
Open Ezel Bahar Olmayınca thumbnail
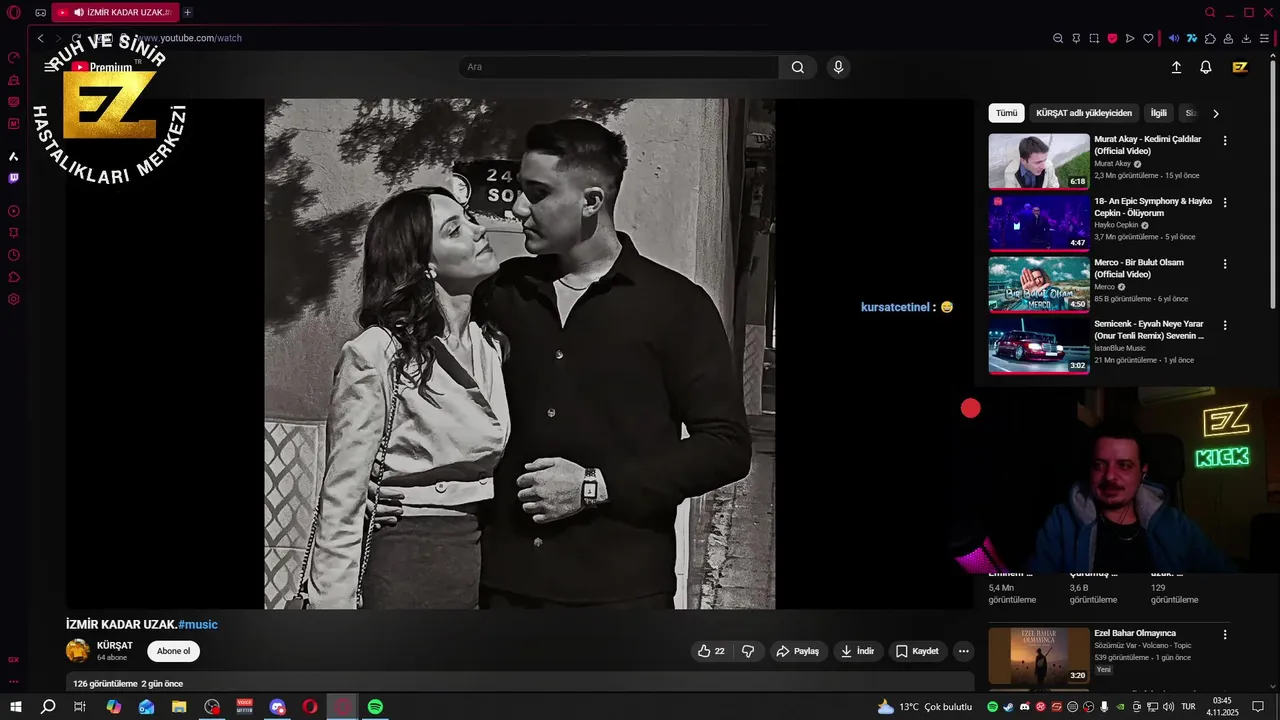pos(1039,655)
